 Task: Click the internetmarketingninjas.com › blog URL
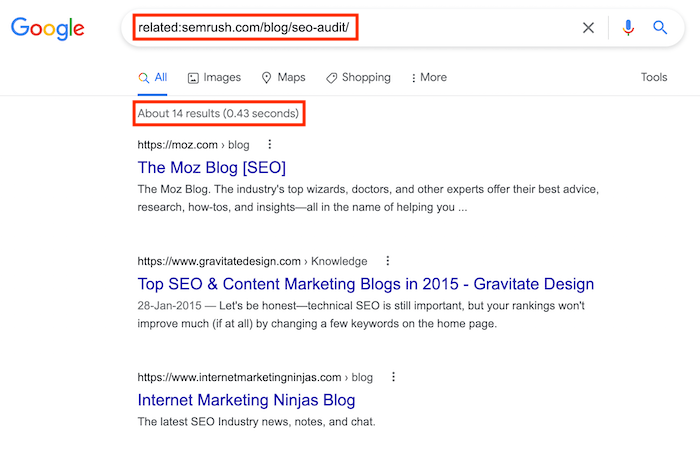(255, 377)
